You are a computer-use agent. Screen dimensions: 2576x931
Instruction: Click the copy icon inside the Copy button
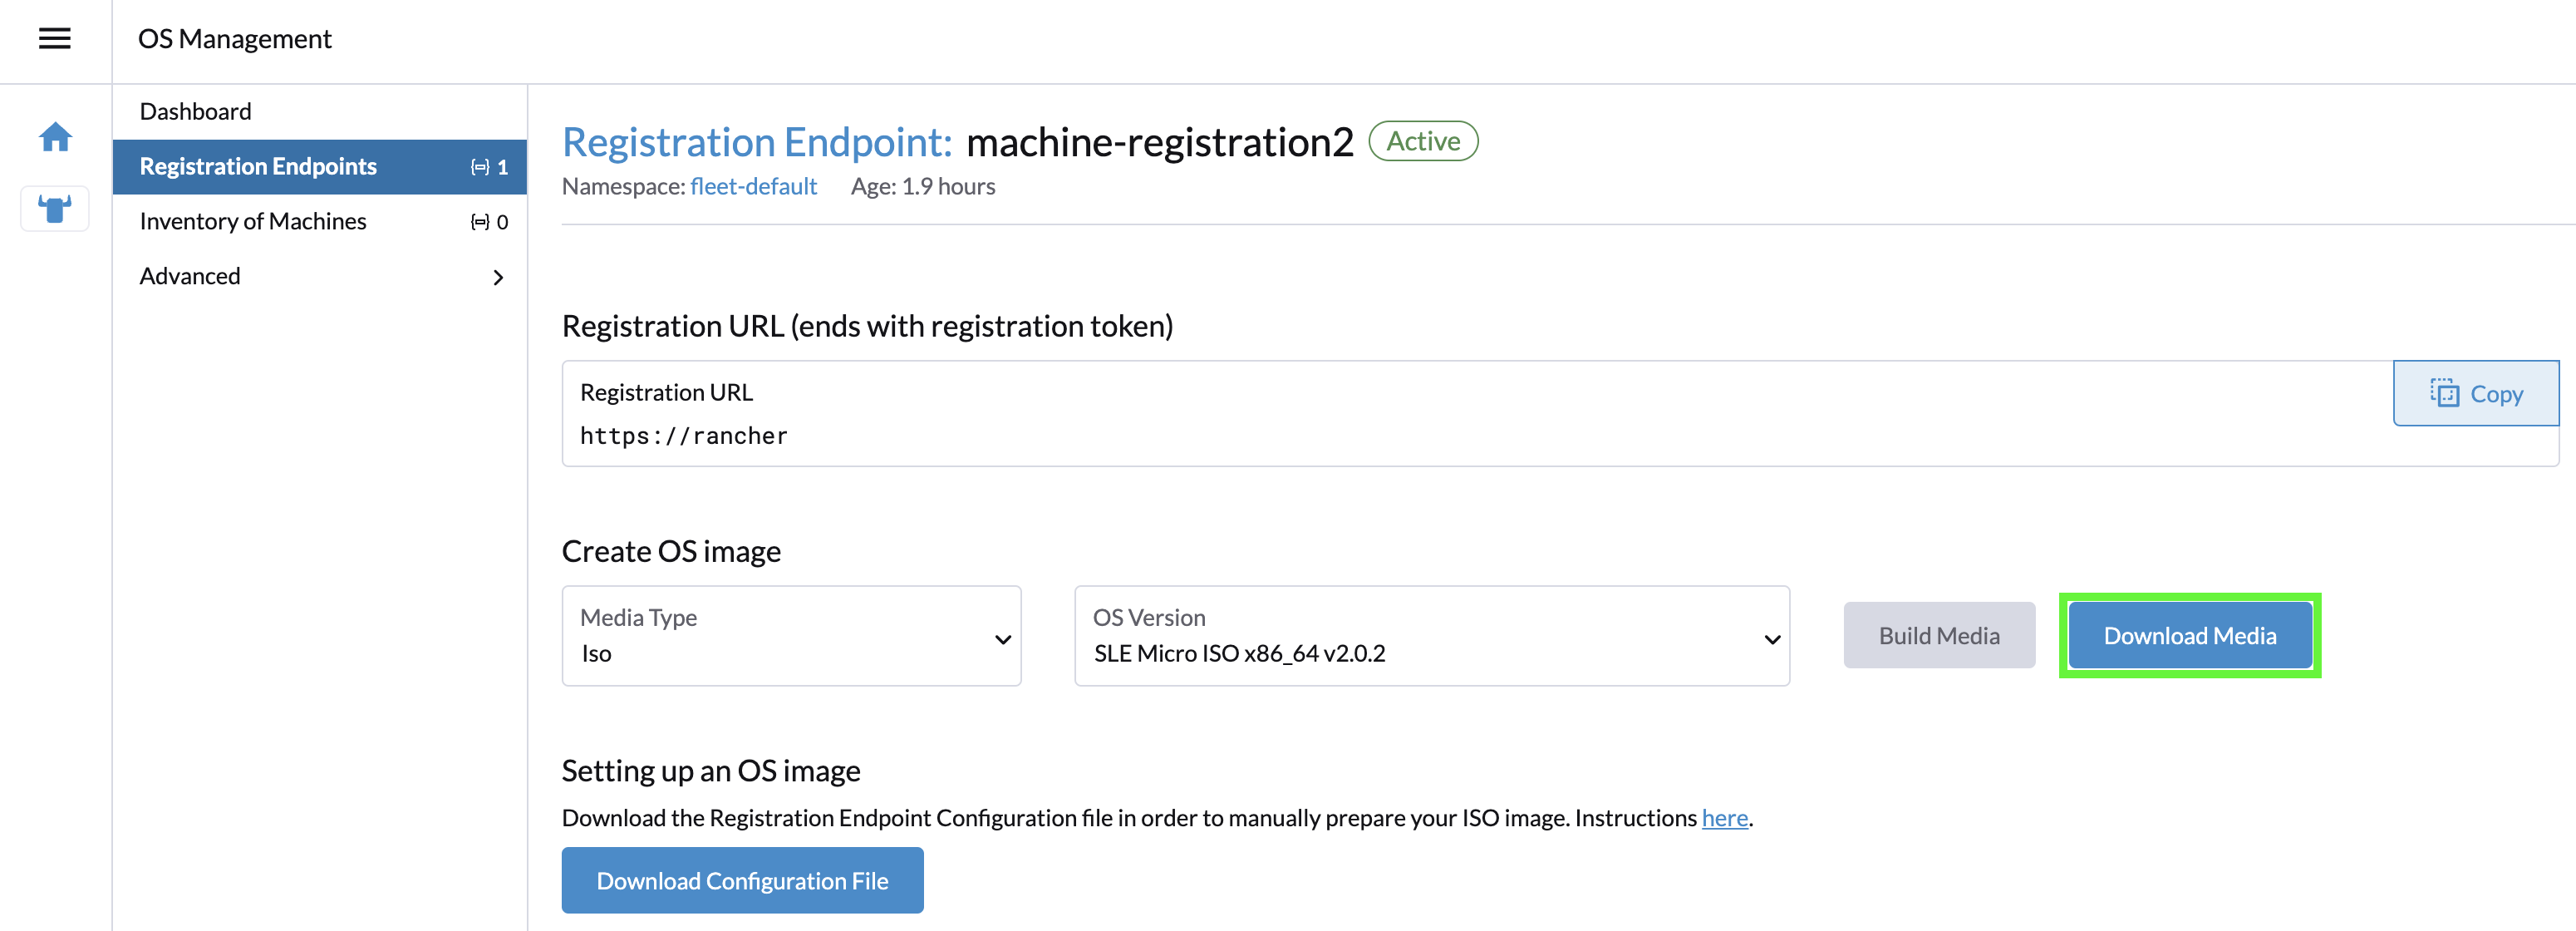tap(2444, 393)
